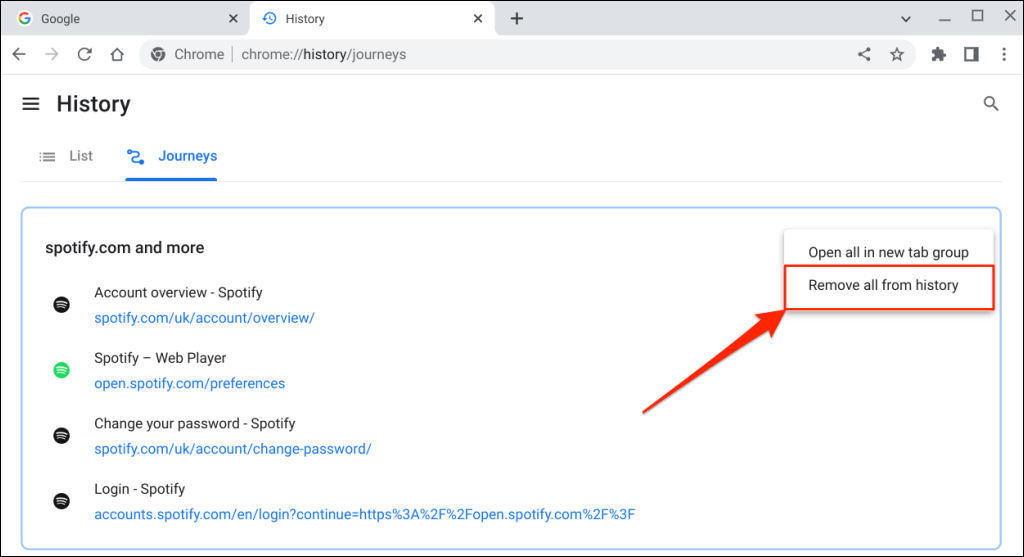Click the Login - Spotify title

[140, 489]
